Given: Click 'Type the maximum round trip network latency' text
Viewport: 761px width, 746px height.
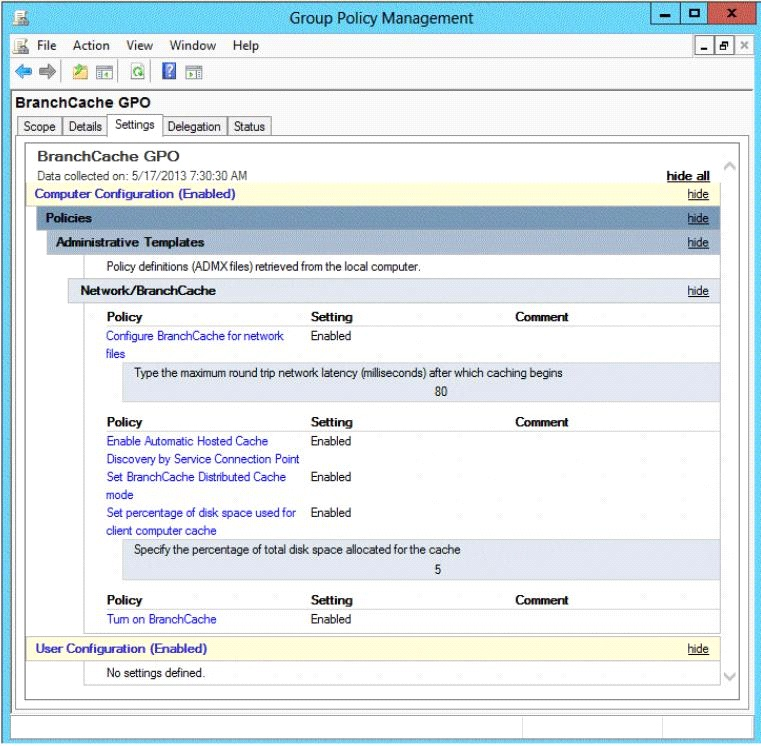Looking at the screenshot, I should point(348,373).
